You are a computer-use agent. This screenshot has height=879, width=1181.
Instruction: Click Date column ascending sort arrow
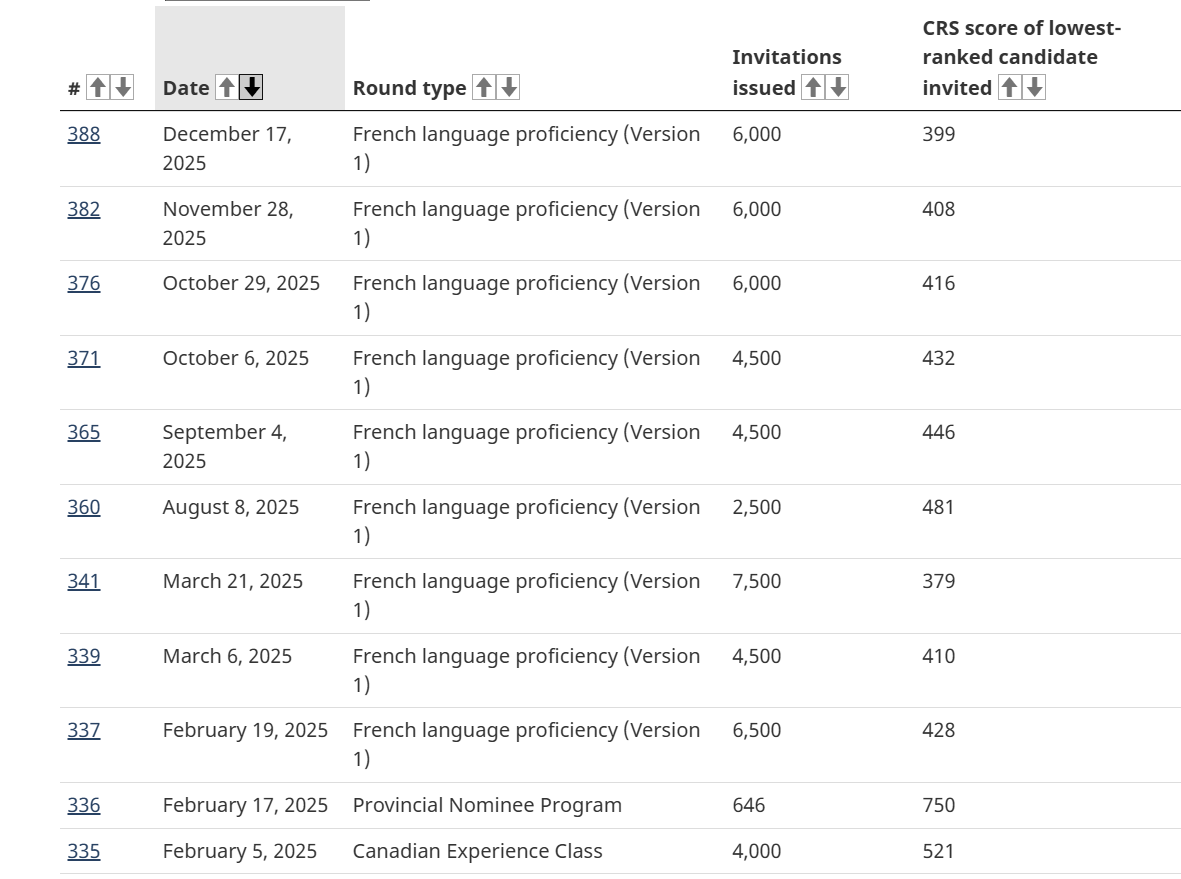227,88
